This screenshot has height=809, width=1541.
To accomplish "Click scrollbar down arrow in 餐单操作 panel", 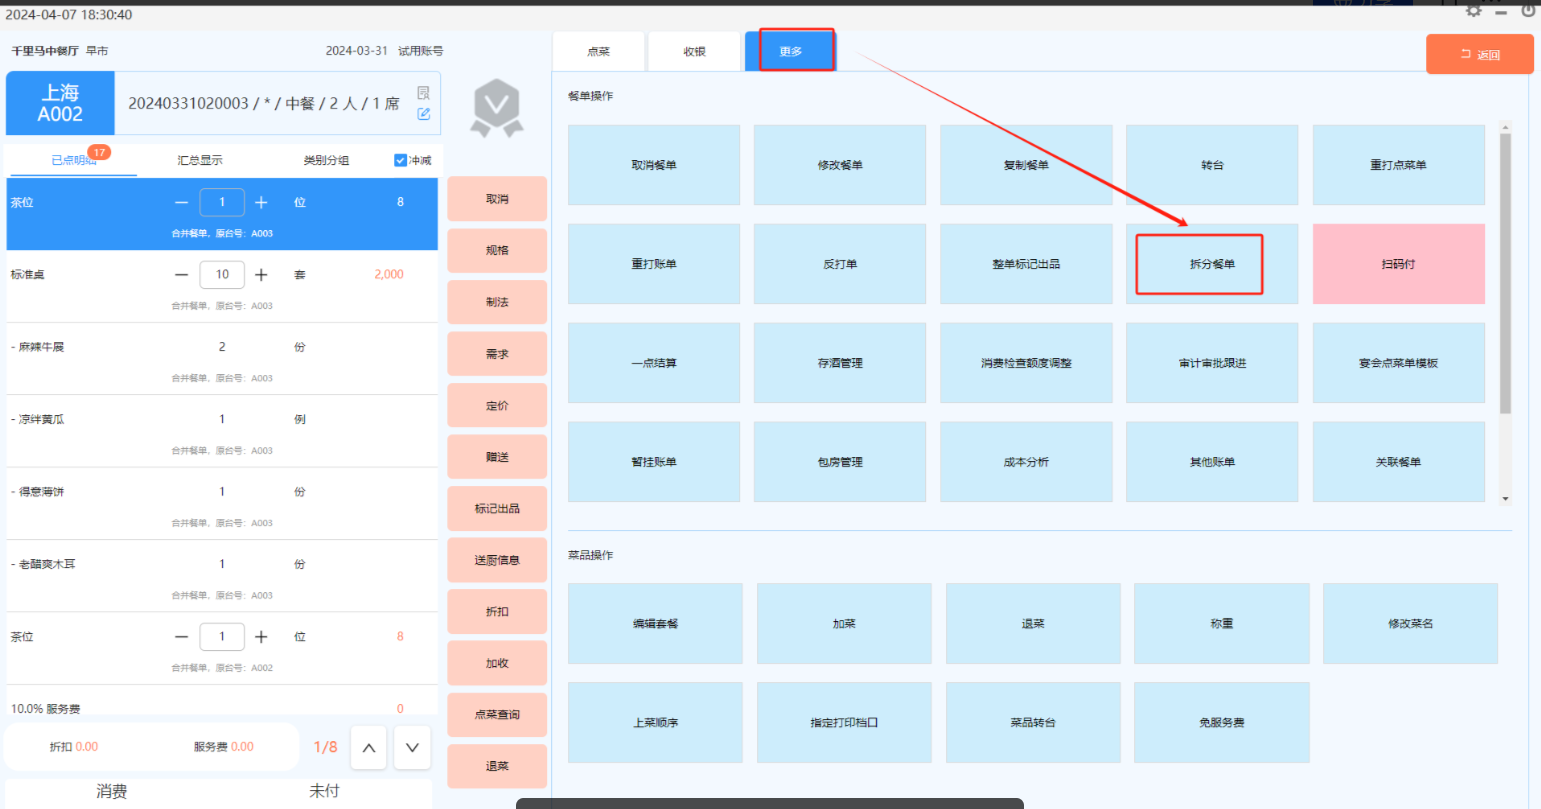I will tap(1505, 498).
